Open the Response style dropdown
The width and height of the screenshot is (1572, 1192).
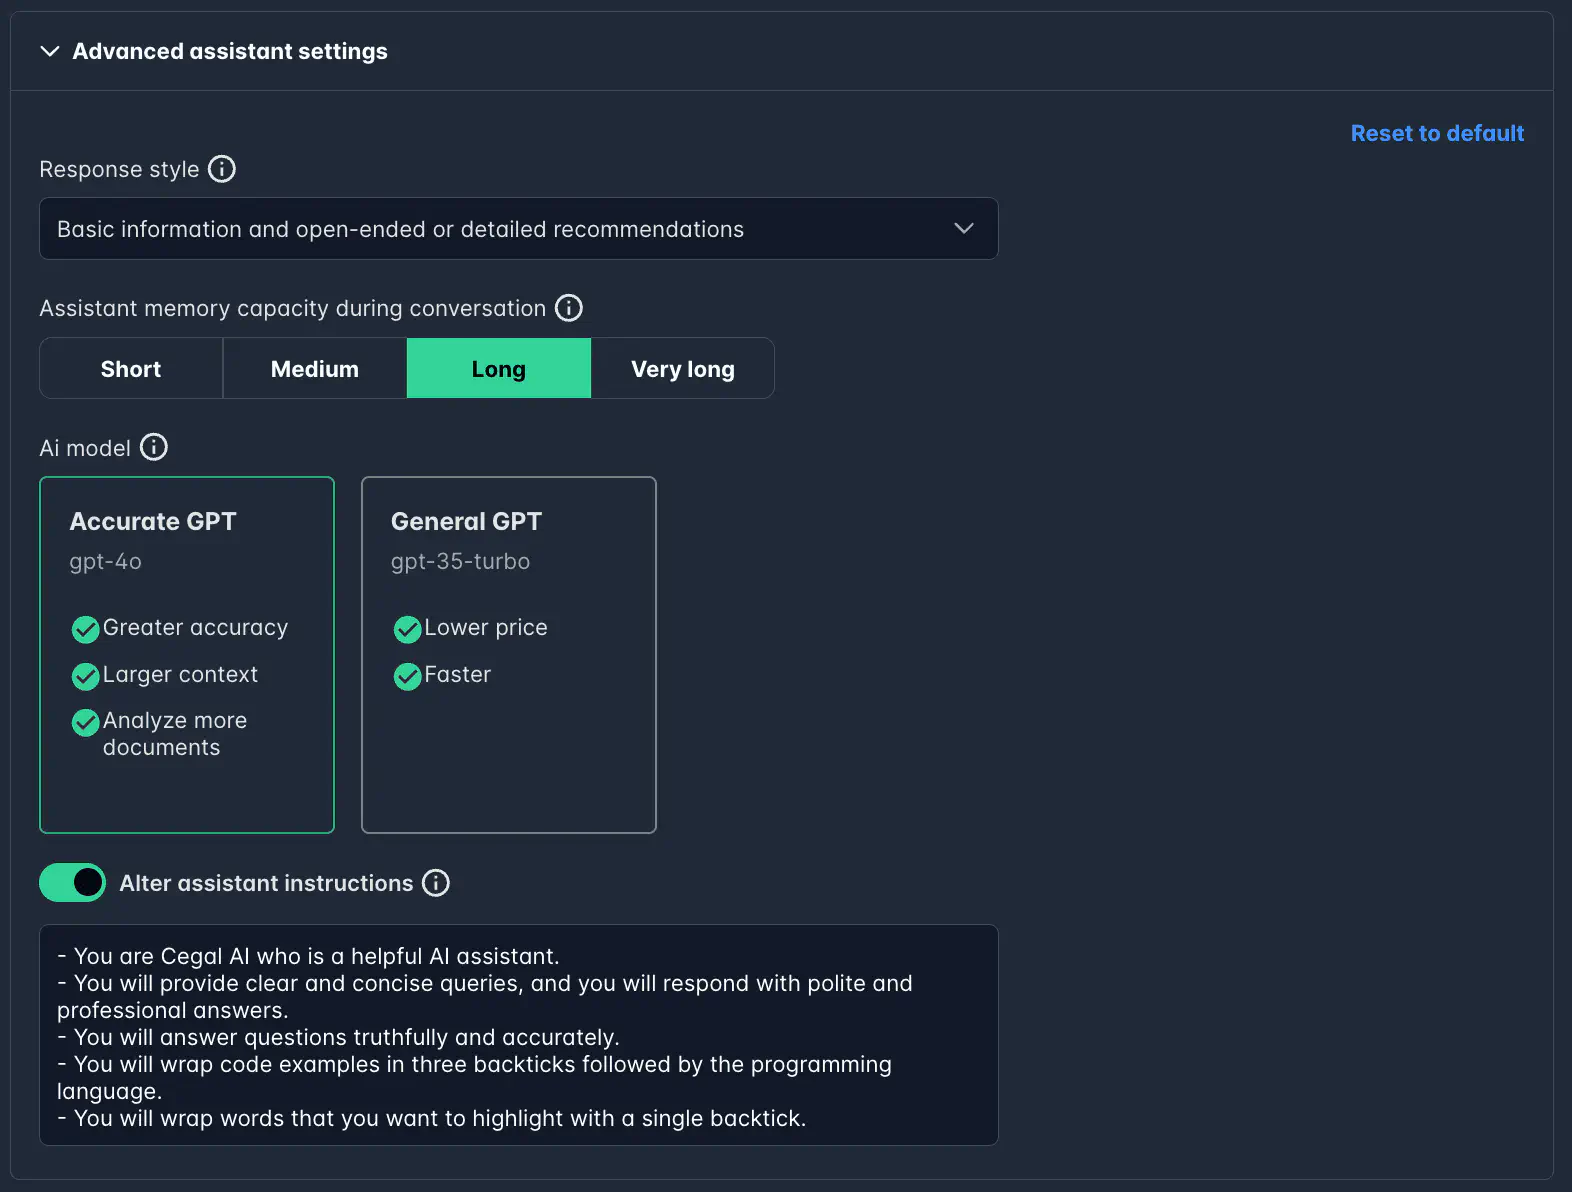[x=518, y=229]
